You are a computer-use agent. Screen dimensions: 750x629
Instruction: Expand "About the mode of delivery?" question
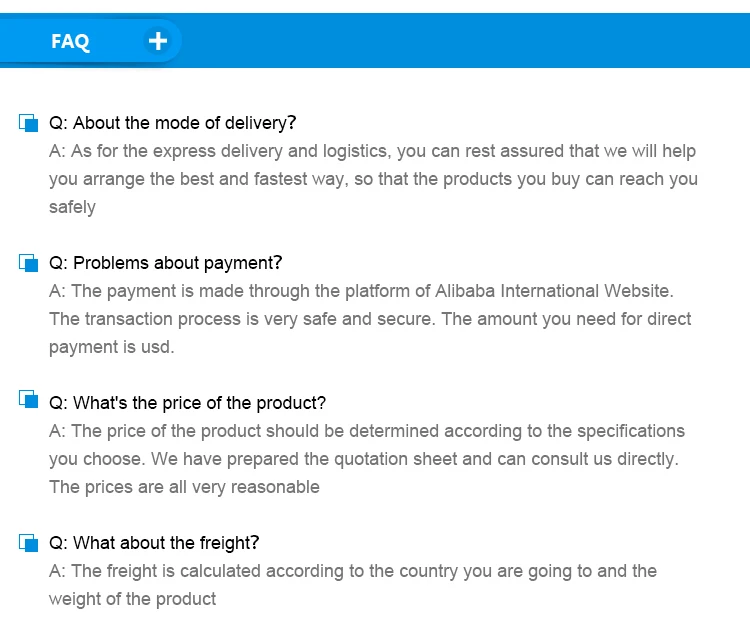pos(173,123)
